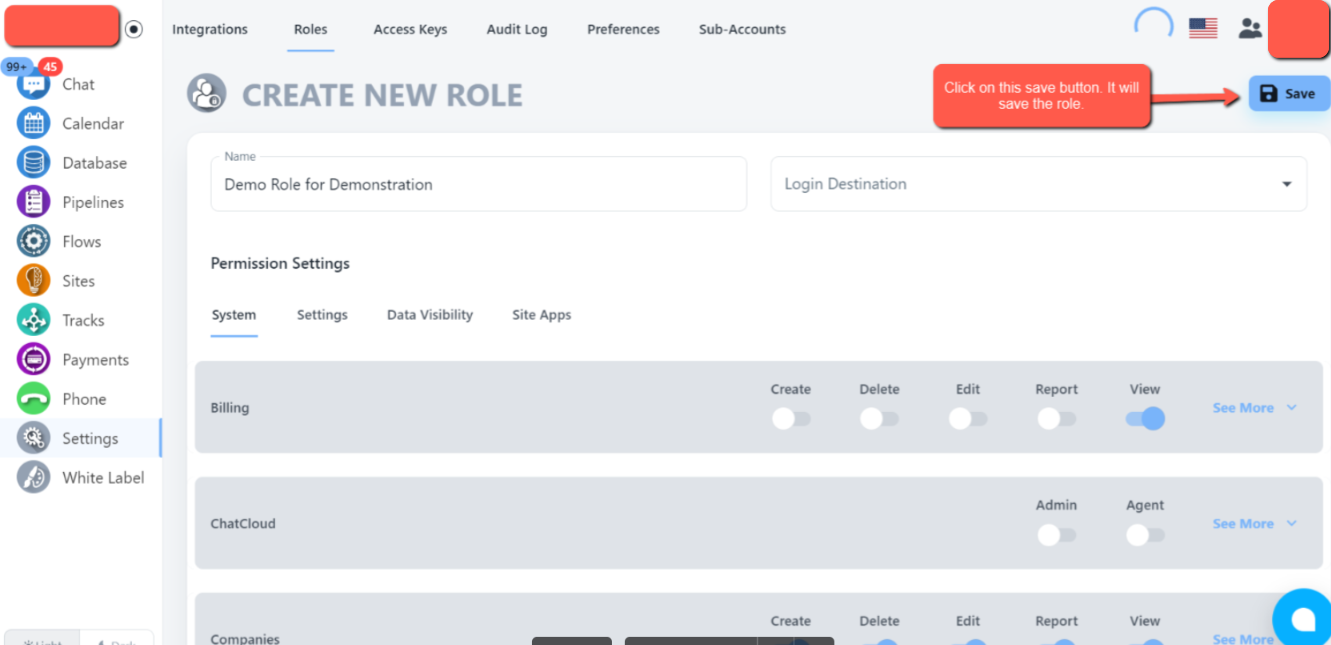Turn off the Billing View toggle

pos(1145,419)
